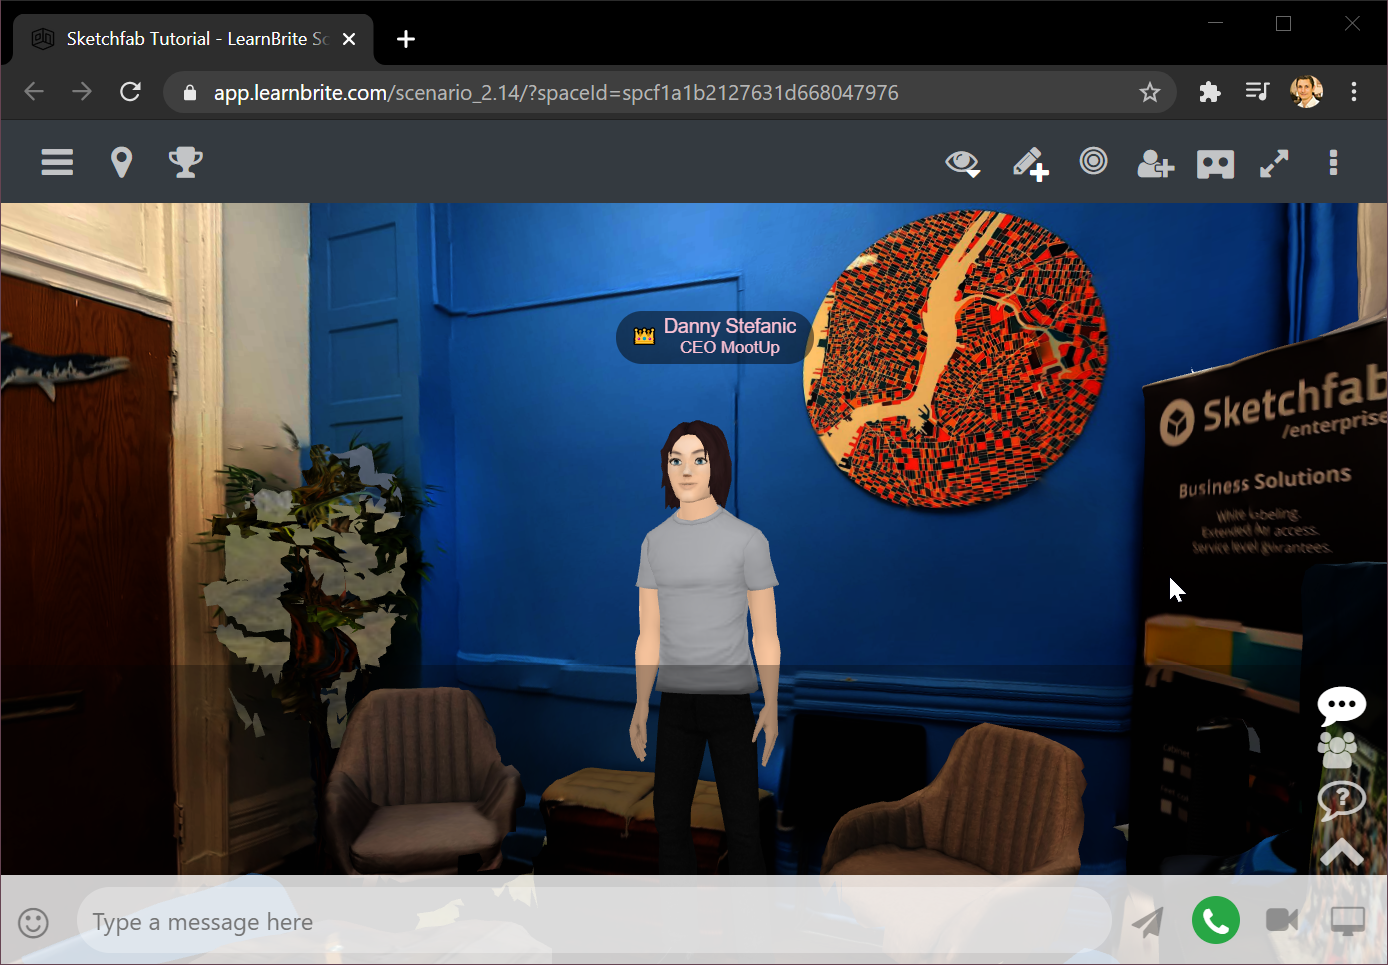Click the message input field
This screenshot has width=1388, height=965.
(x=594, y=921)
